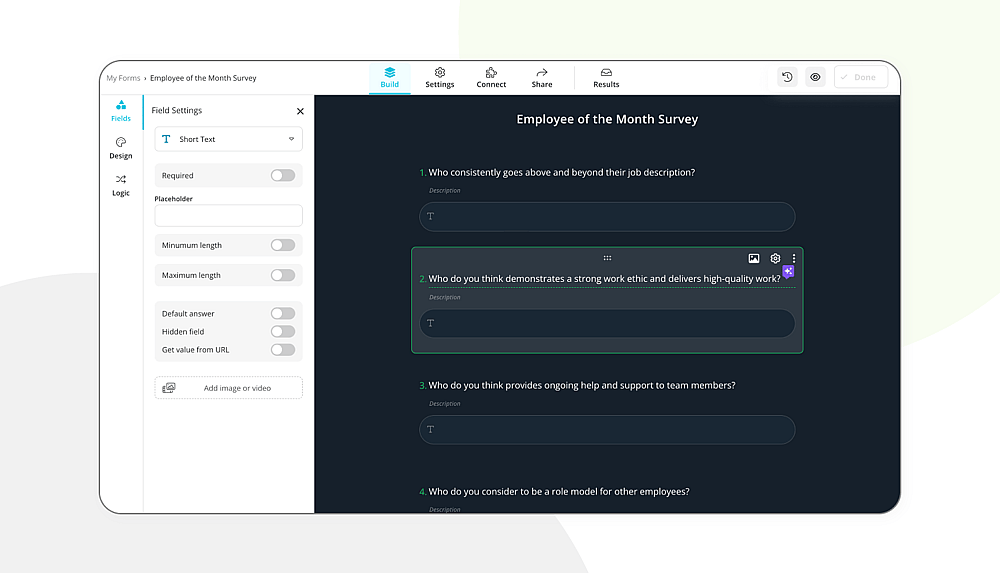Click question 1 answer text field
The width and height of the screenshot is (1000, 573).
pos(607,216)
